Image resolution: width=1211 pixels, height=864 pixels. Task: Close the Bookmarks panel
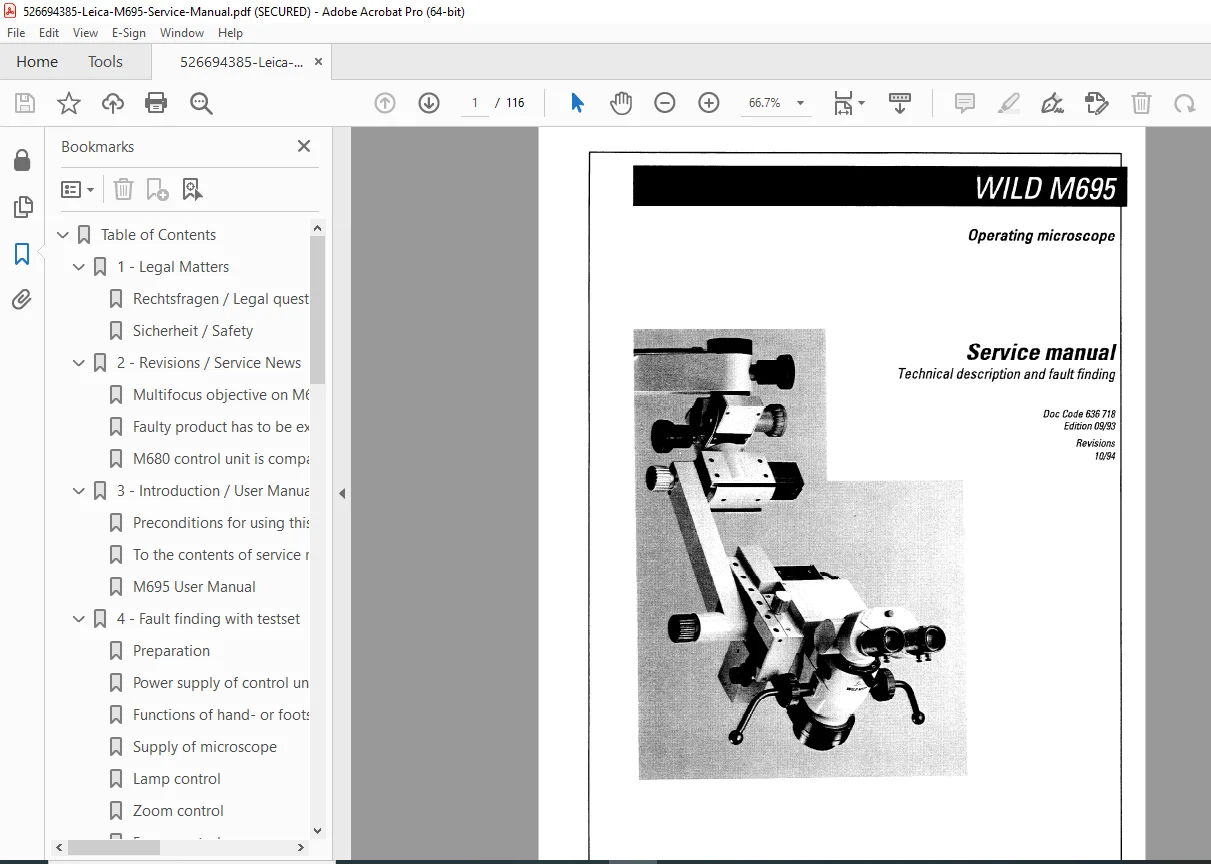pyautogui.click(x=304, y=146)
